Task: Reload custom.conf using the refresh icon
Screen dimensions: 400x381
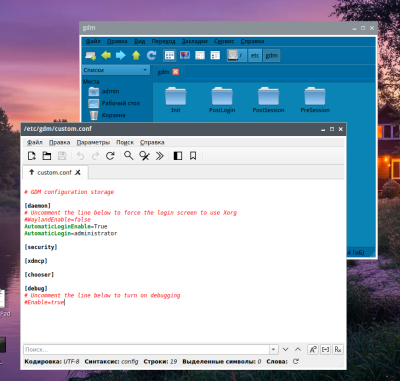Action: pyautogui.click(x=110, y=156)
